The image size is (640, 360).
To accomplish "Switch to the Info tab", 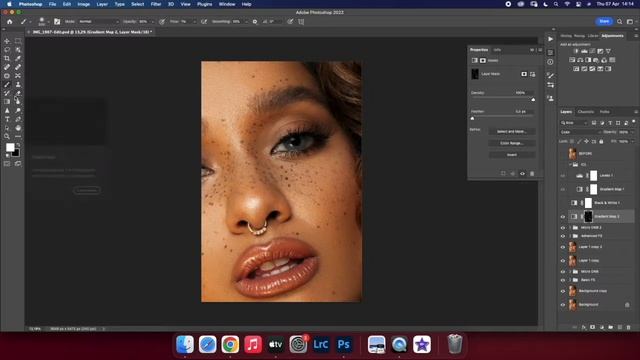I will tap(497, 50).
